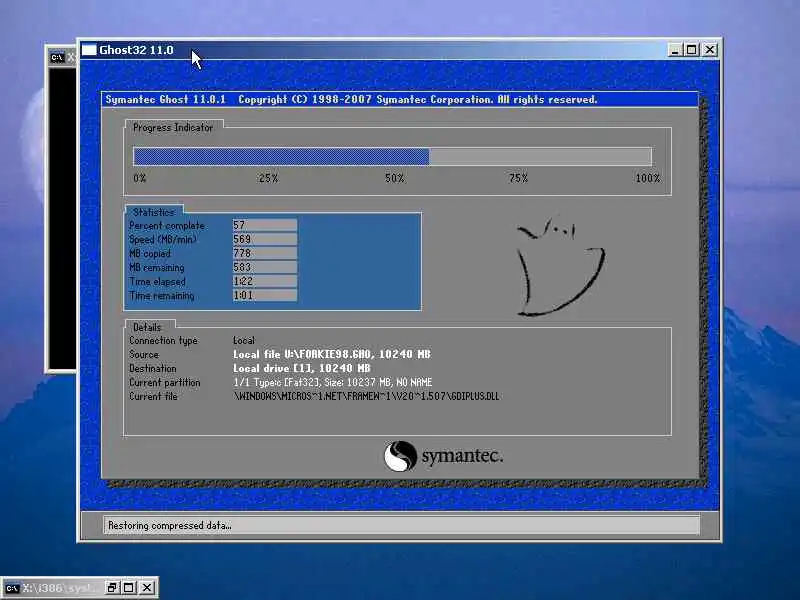Click the Time remaining value 1:01
The image size is (800, 600).
point(264,295)
